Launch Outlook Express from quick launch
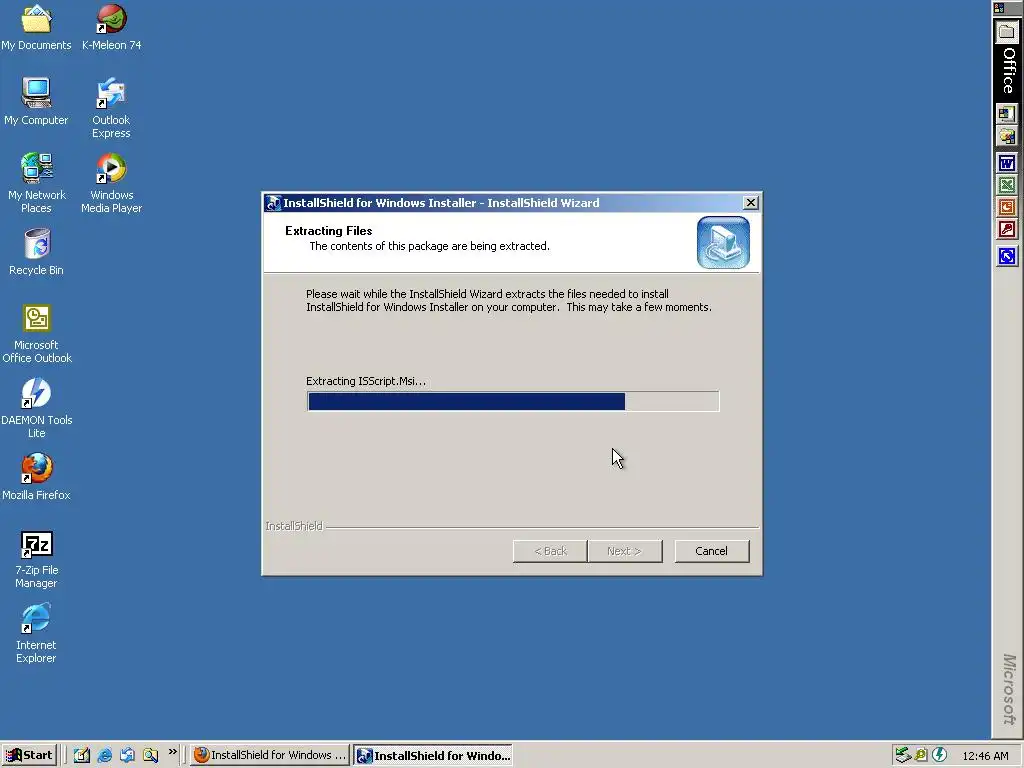 [x=127, y=755]
